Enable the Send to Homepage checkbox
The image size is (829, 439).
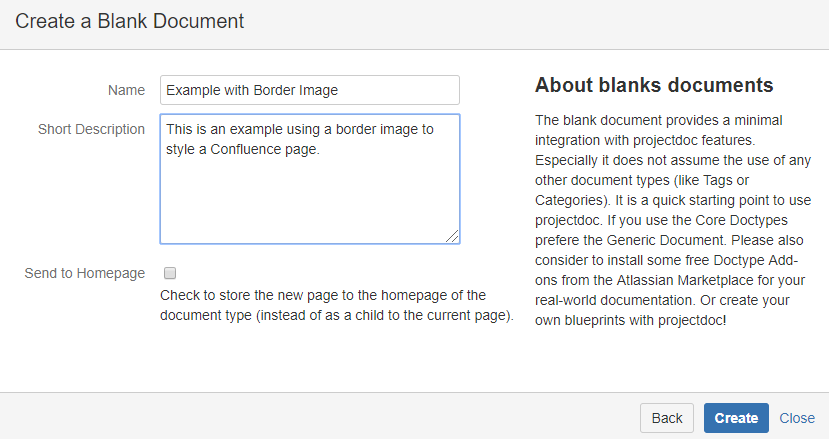(169, 273)
